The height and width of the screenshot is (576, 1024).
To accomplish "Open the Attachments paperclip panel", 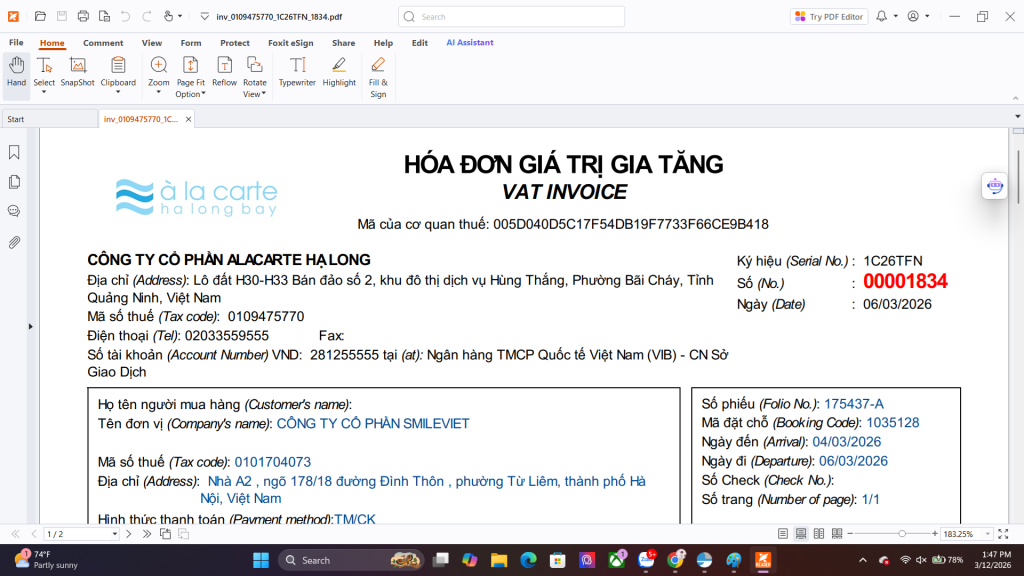I will click(15, 242).
